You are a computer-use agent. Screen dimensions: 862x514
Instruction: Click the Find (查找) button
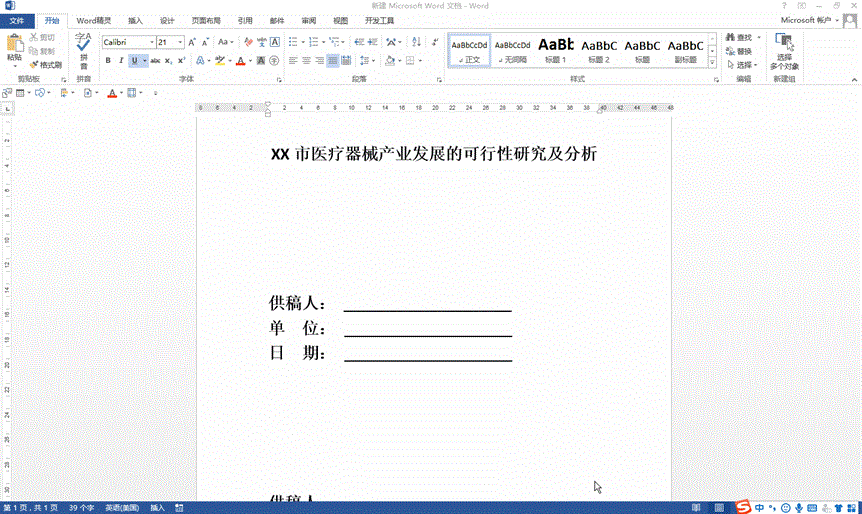point(740,38)
